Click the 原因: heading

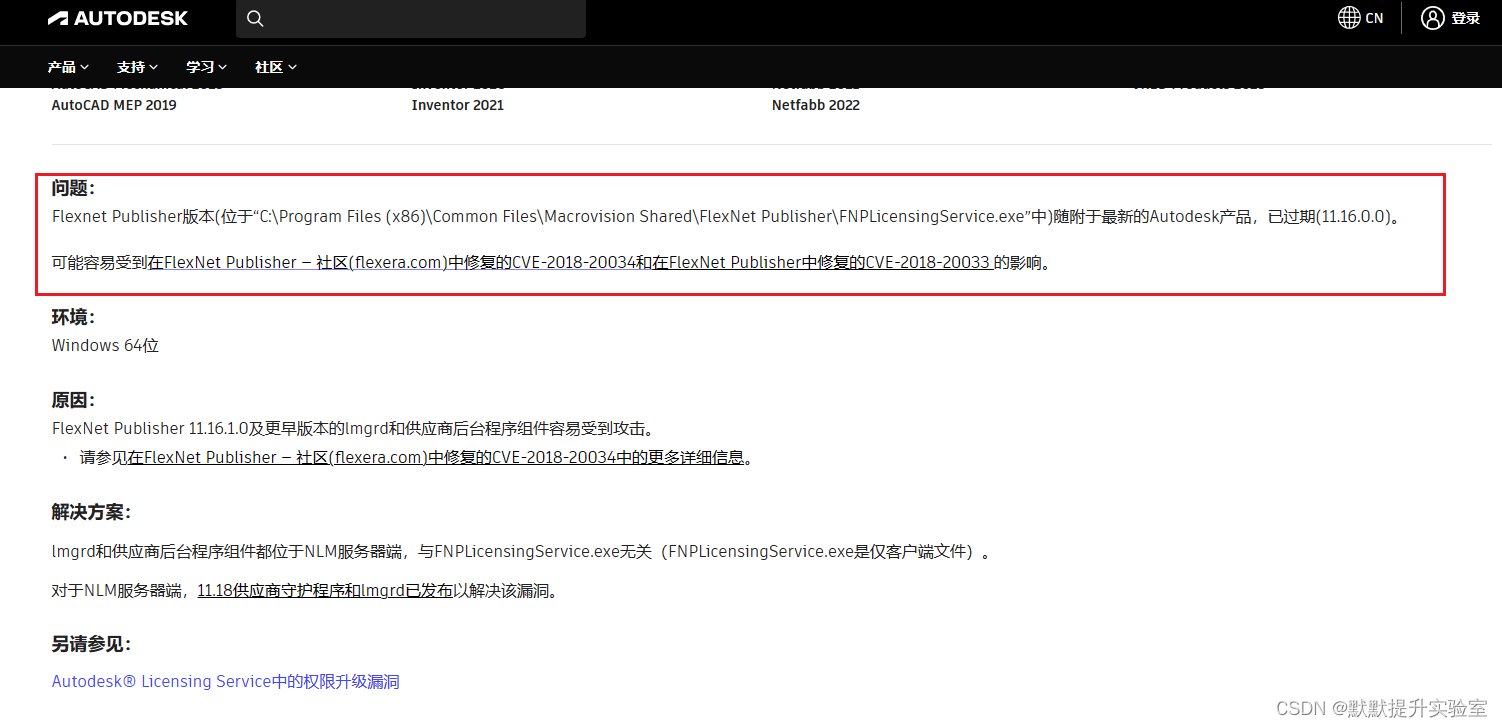pos(74,400)
